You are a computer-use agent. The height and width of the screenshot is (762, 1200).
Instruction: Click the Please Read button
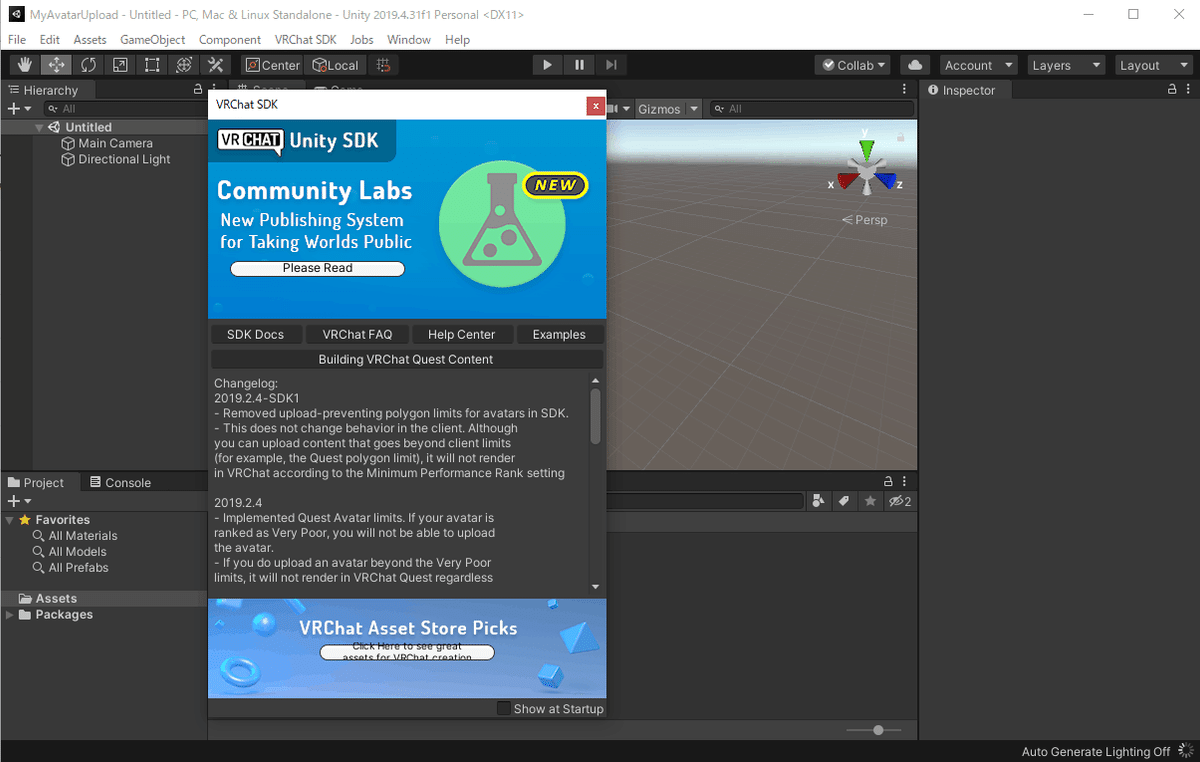(317, 268)
